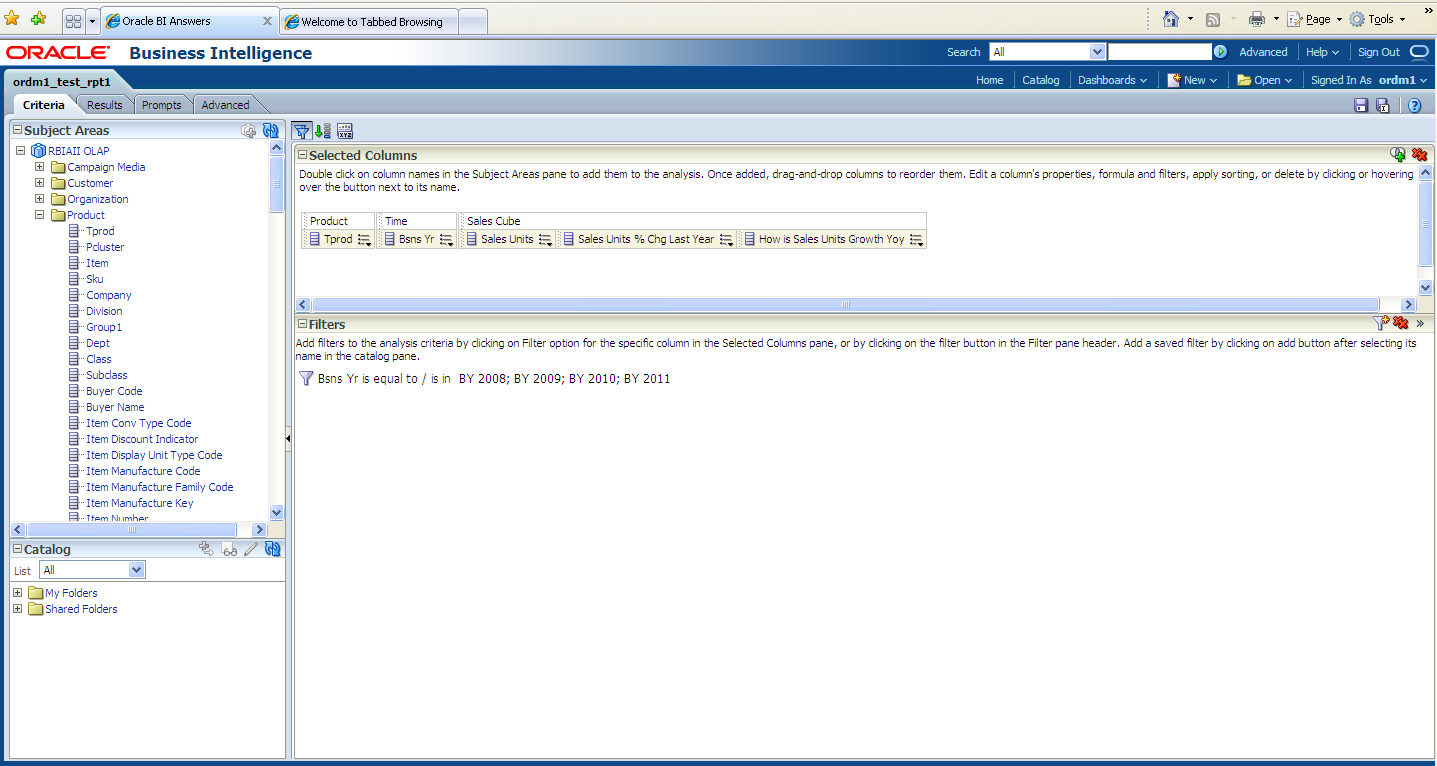Click the filter funnel toolbar icon
This screenshot has width=1437, height=766.
click(301, 131)
